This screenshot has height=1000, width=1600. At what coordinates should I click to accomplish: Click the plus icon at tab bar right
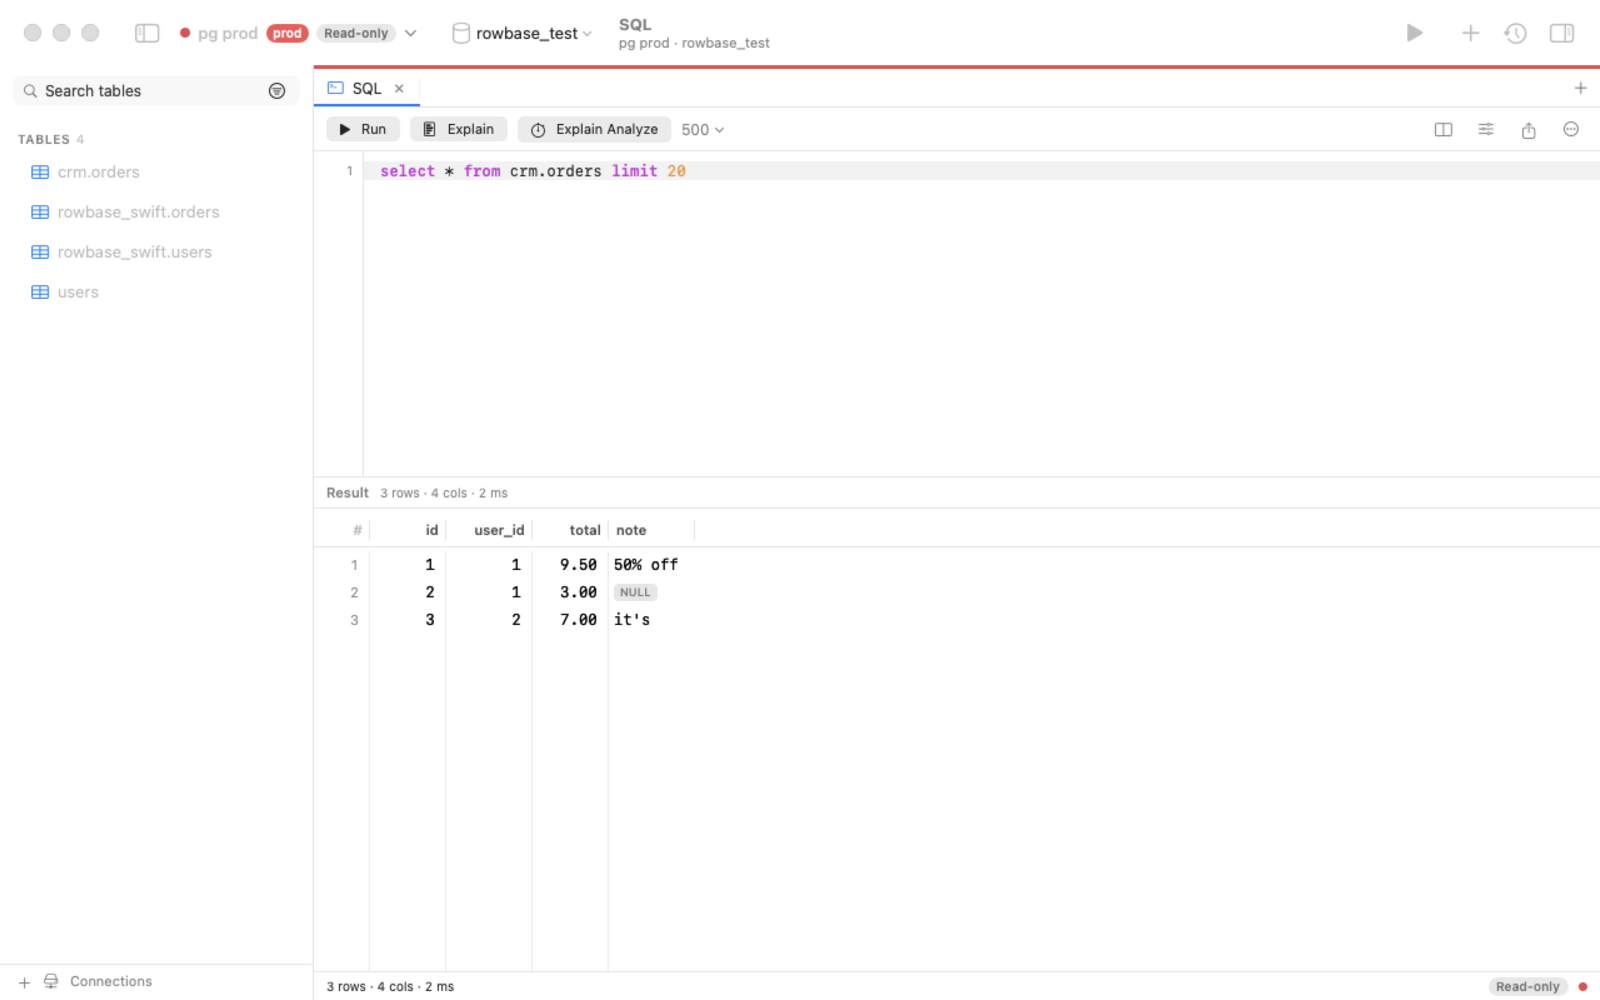[x=1580, y=88]
